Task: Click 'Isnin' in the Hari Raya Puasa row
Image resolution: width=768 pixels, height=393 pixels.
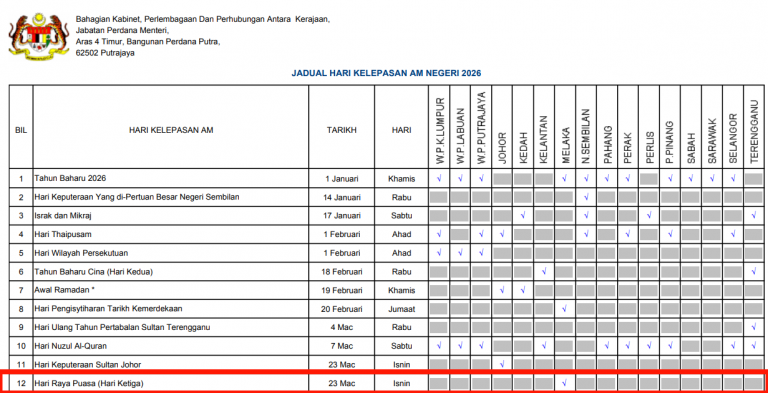Action: [x=402, y=384]
